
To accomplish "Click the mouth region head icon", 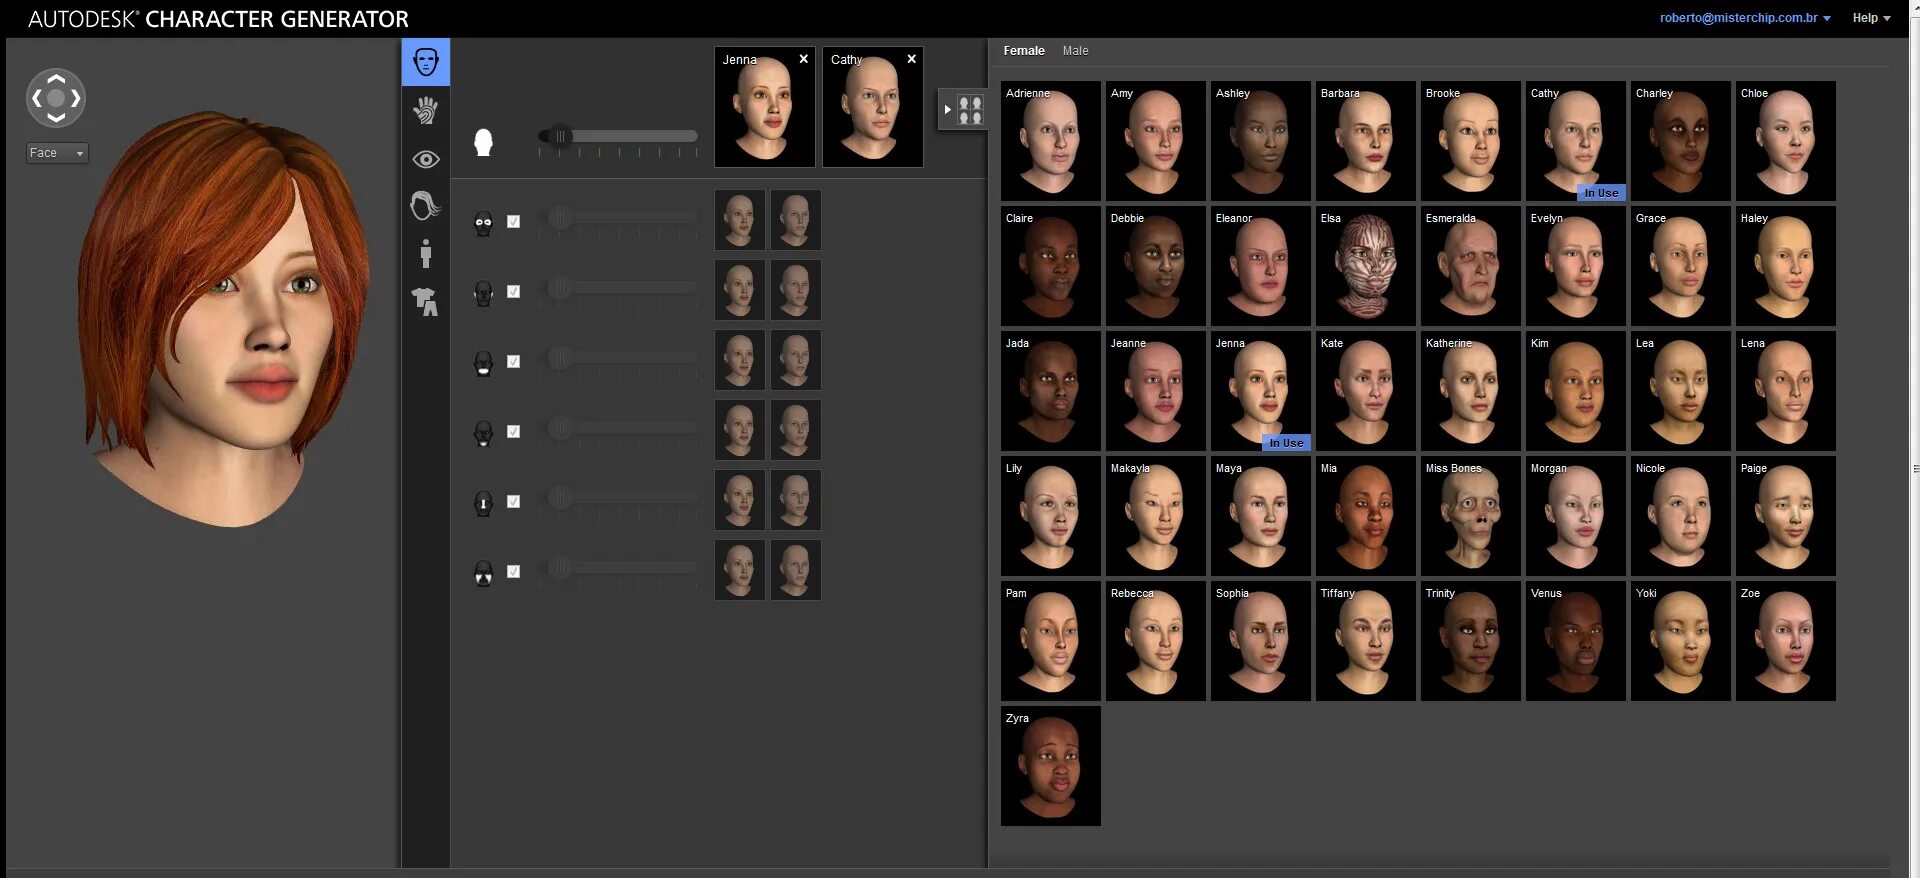I will (483, 362).
